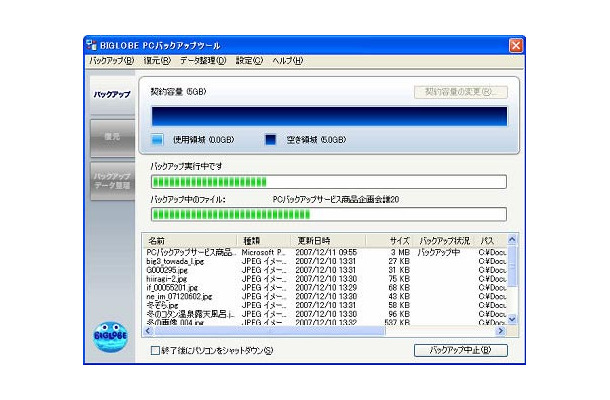The width and height of the screenshot is (610, 400).
Task: Click the BIGLOBE mascot logo icon
Action: [x=110, y=337]
